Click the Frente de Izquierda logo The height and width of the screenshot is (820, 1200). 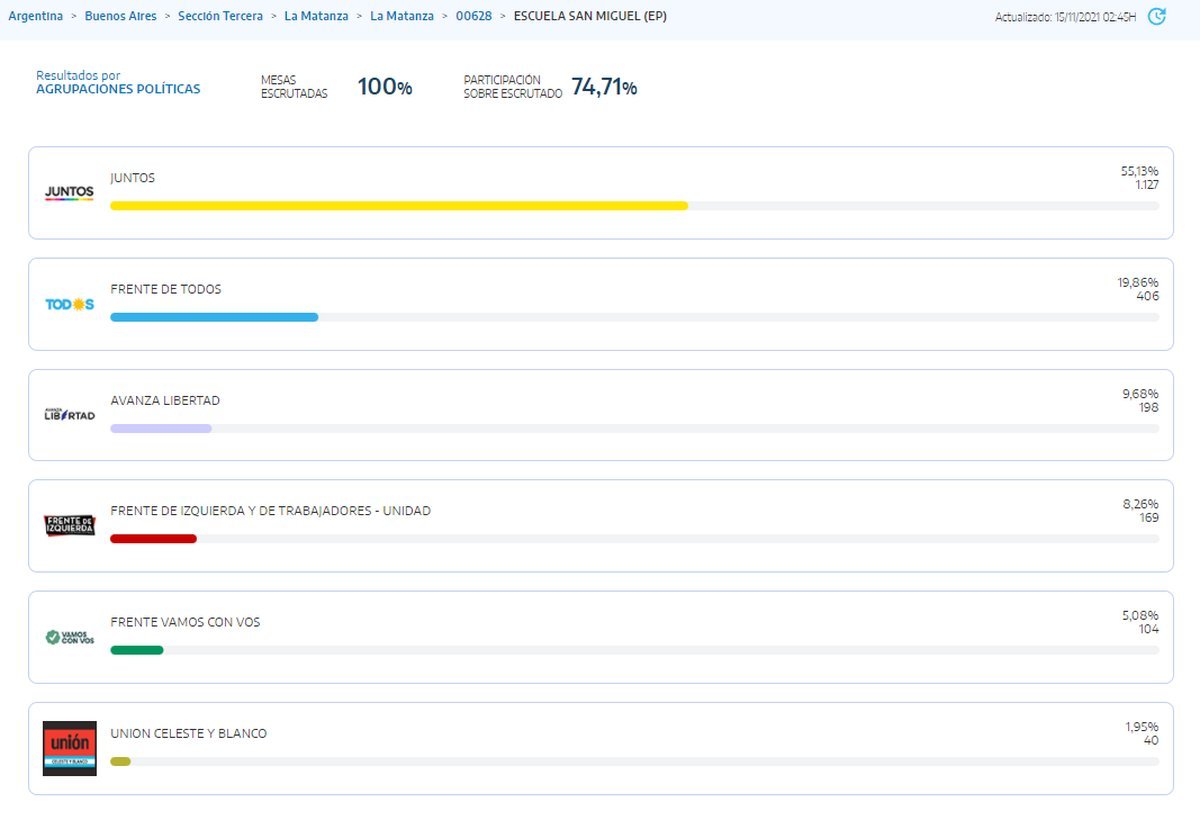(x=69, y=525)
